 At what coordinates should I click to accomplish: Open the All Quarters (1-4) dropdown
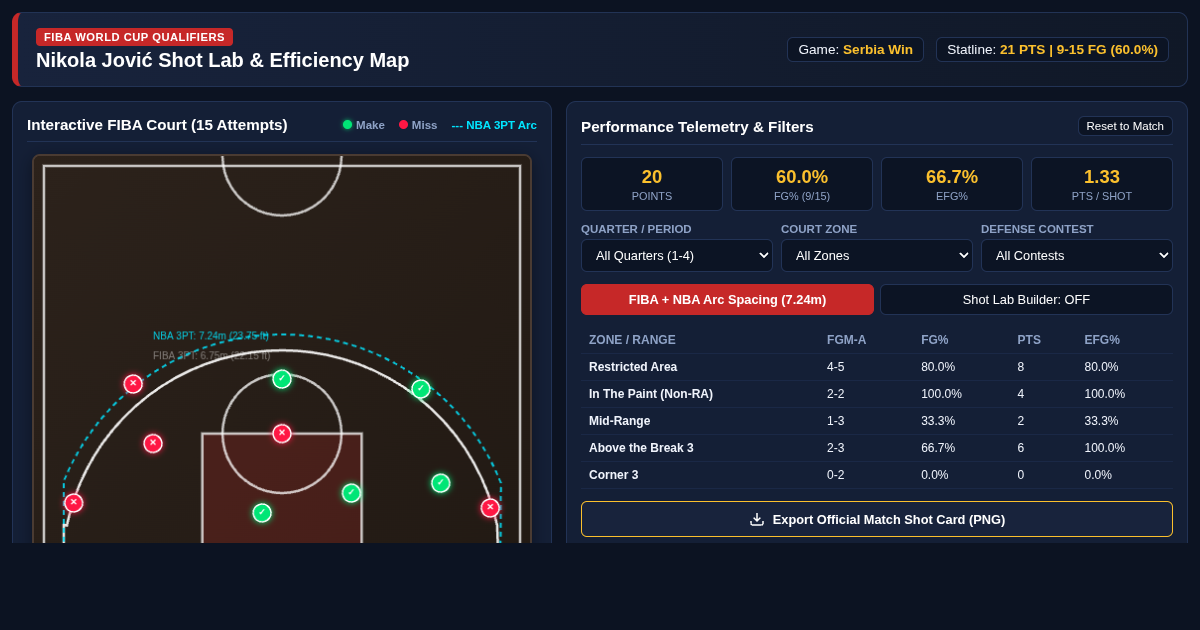tap(677, 255)
